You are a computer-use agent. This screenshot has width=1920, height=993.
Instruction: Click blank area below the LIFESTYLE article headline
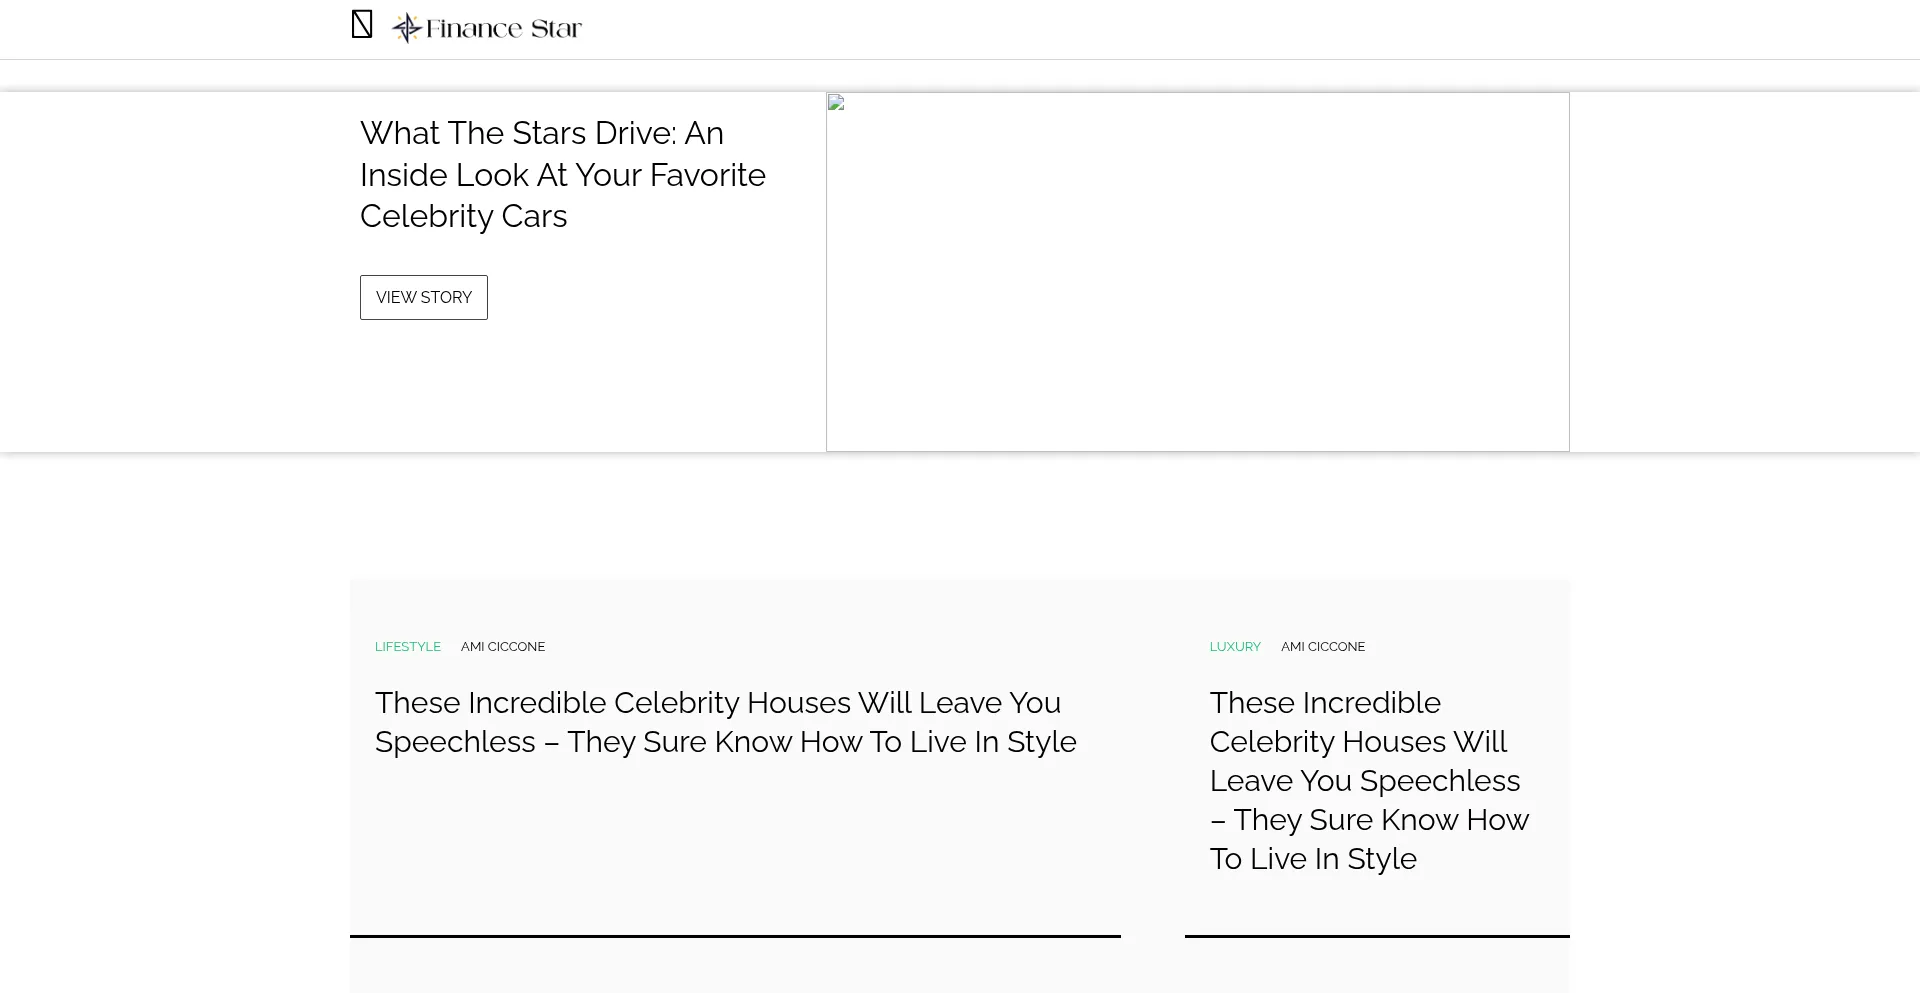coord(735,850)
